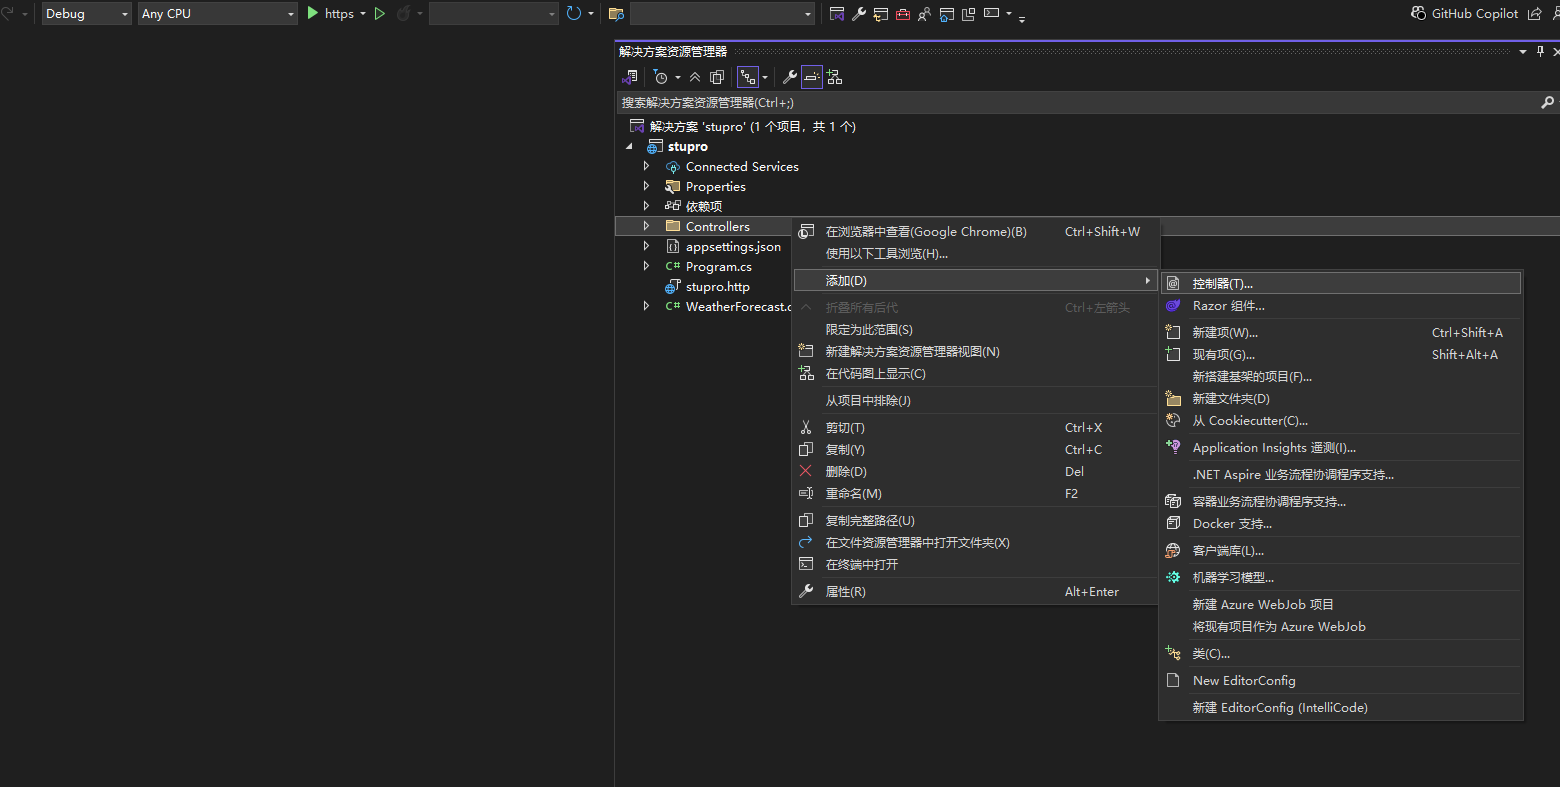This screenshot has height=787, width=1560.
Task: Expand the Properties tree node
Action: pos(646,186)
